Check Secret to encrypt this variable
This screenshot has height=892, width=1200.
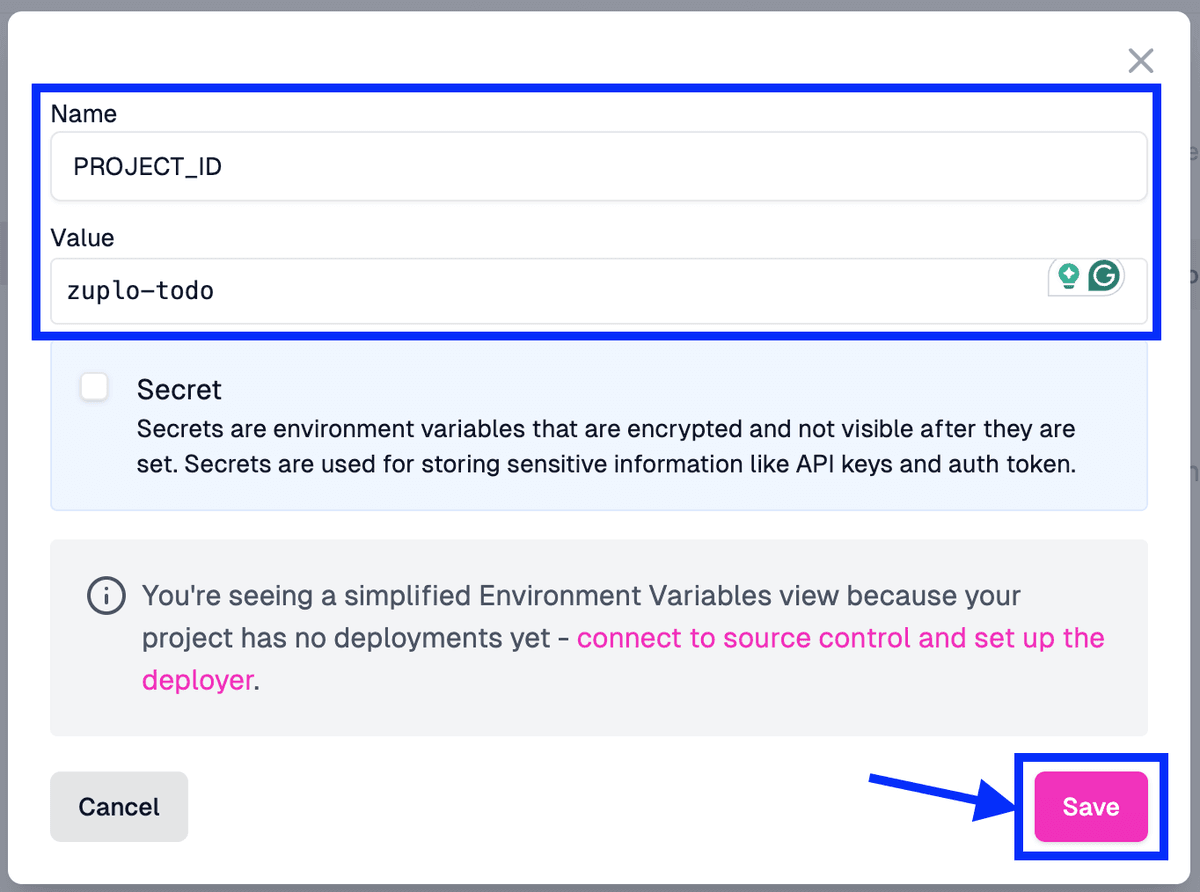(x=93, y=386)
